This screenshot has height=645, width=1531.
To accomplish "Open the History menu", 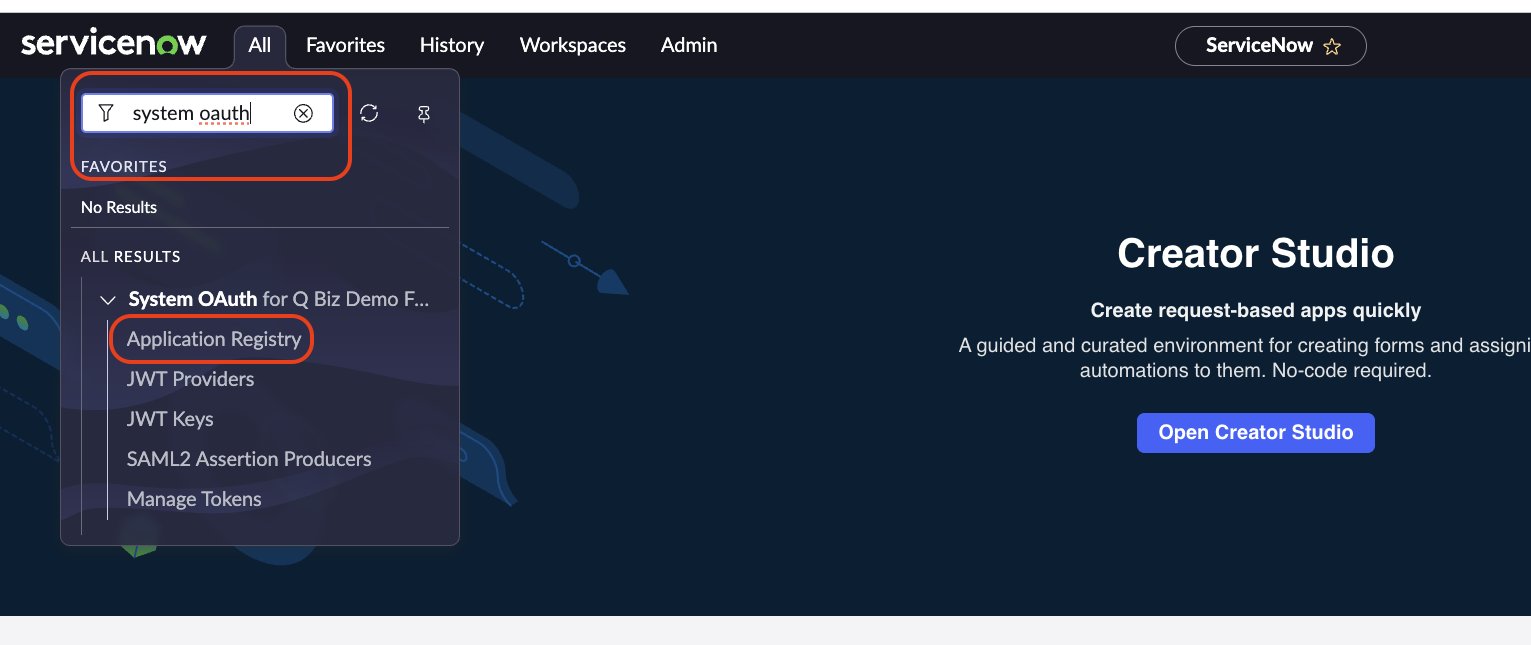I will point(451,45).
